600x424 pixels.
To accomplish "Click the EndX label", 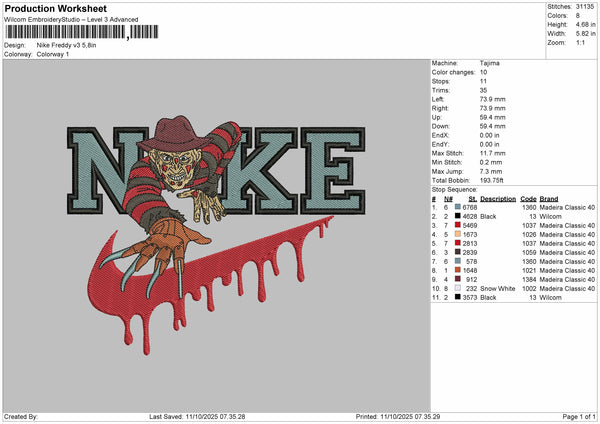I will click(x=440, y=135).
